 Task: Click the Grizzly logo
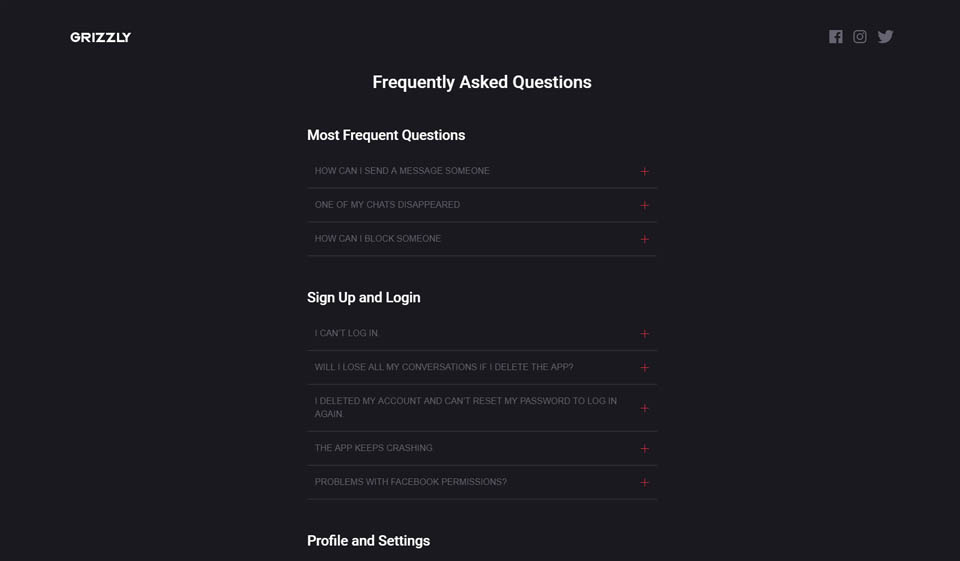100,37
